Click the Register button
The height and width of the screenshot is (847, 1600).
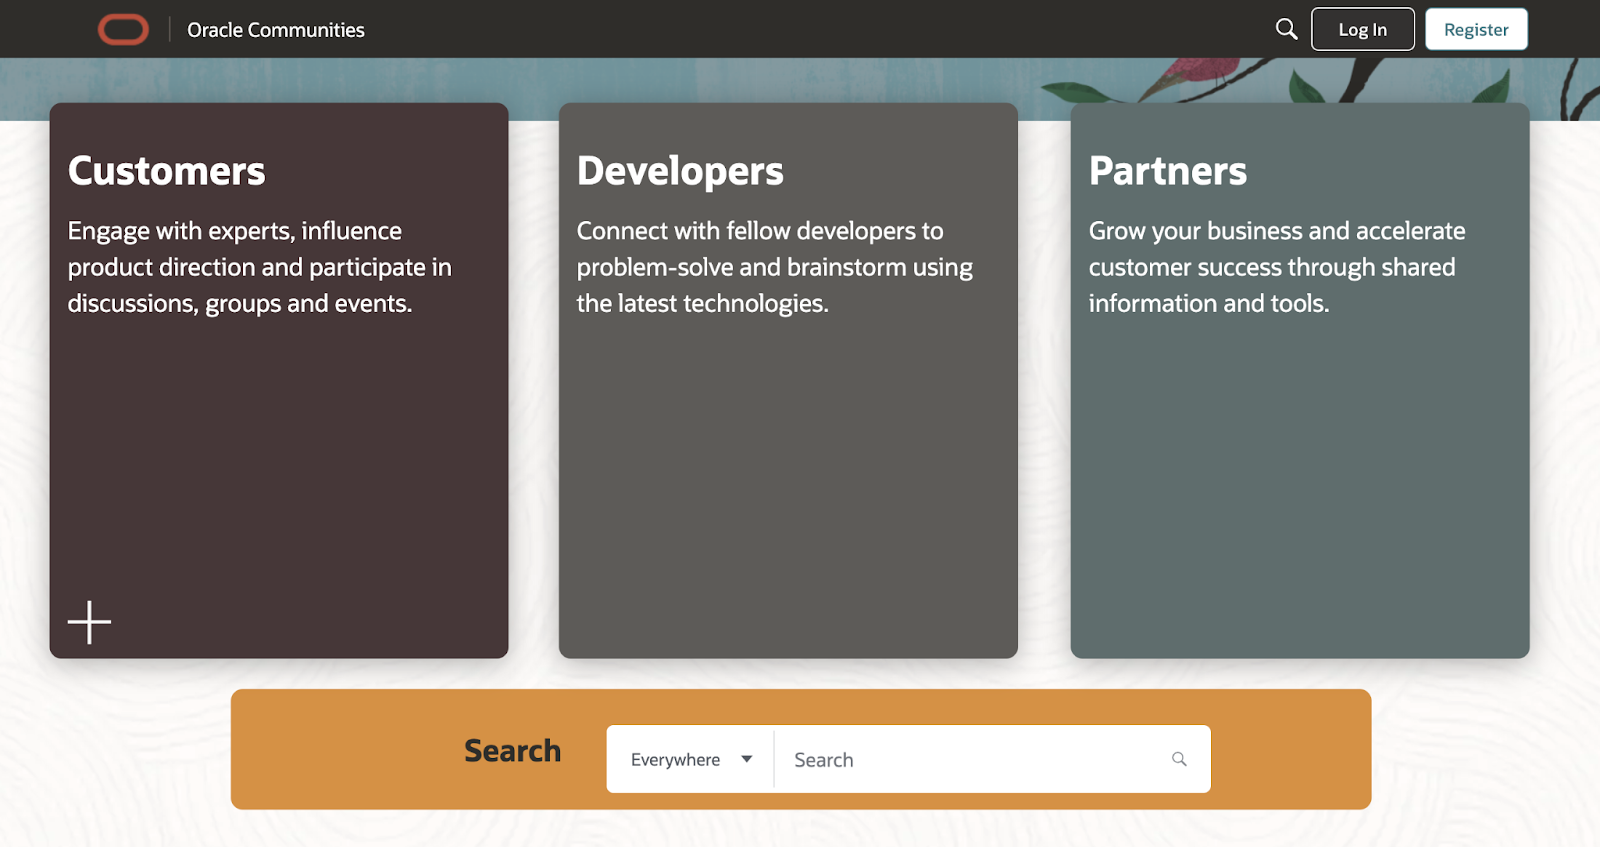coord(1476,29)
